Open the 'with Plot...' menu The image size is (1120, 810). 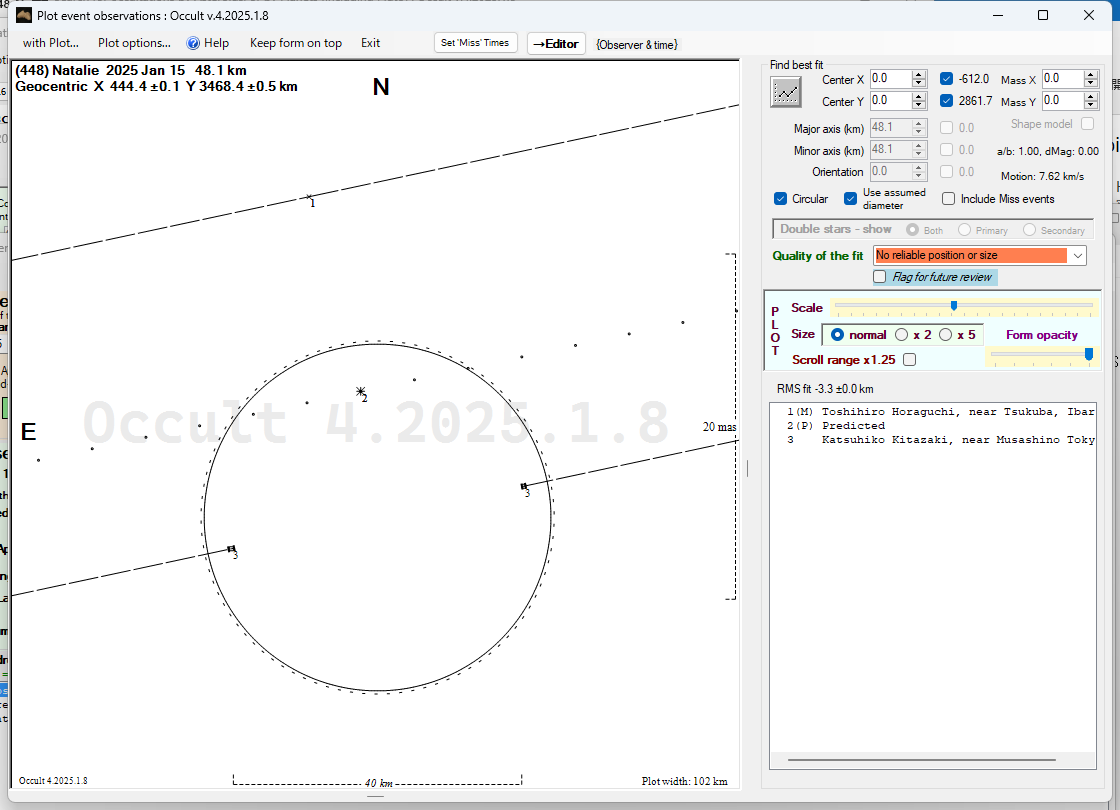tap(50, 43)
